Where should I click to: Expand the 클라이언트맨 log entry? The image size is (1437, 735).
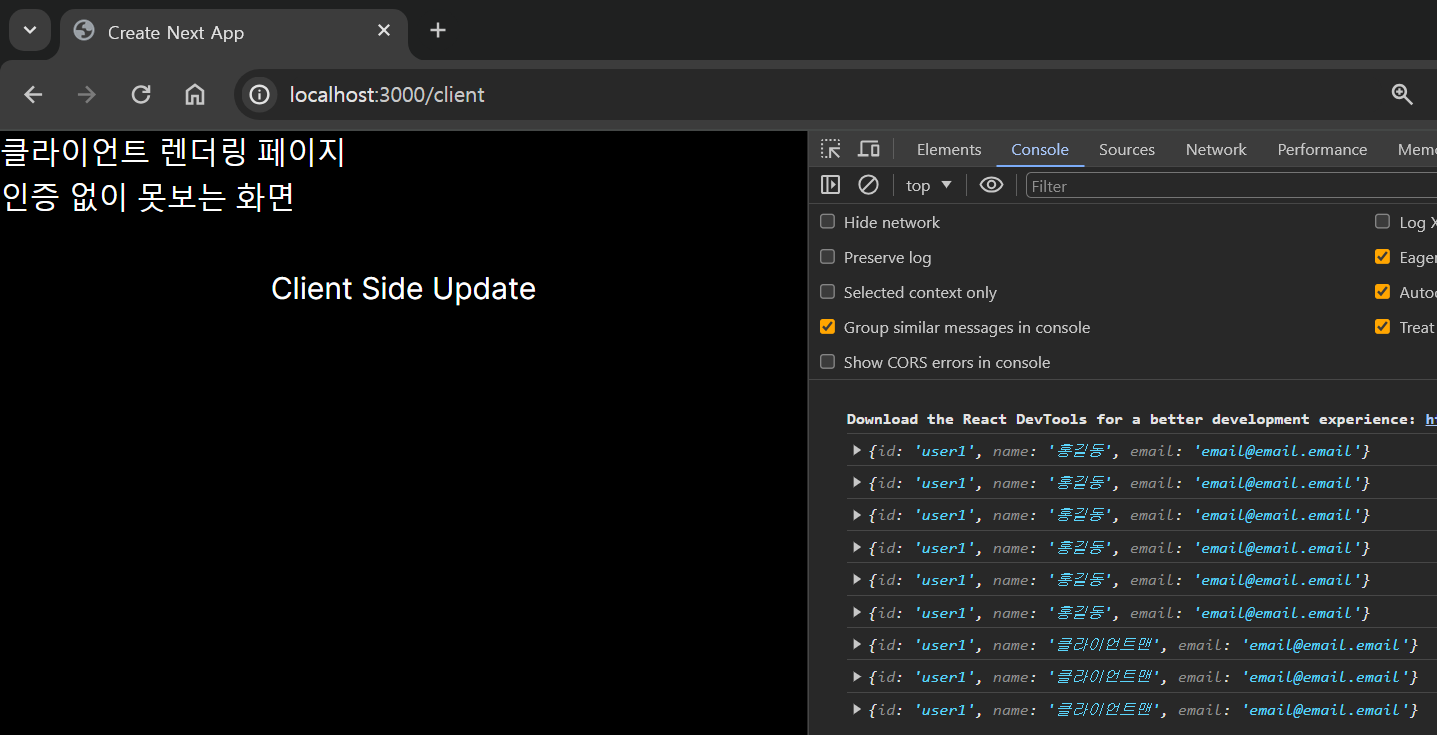tap(856, 644)
